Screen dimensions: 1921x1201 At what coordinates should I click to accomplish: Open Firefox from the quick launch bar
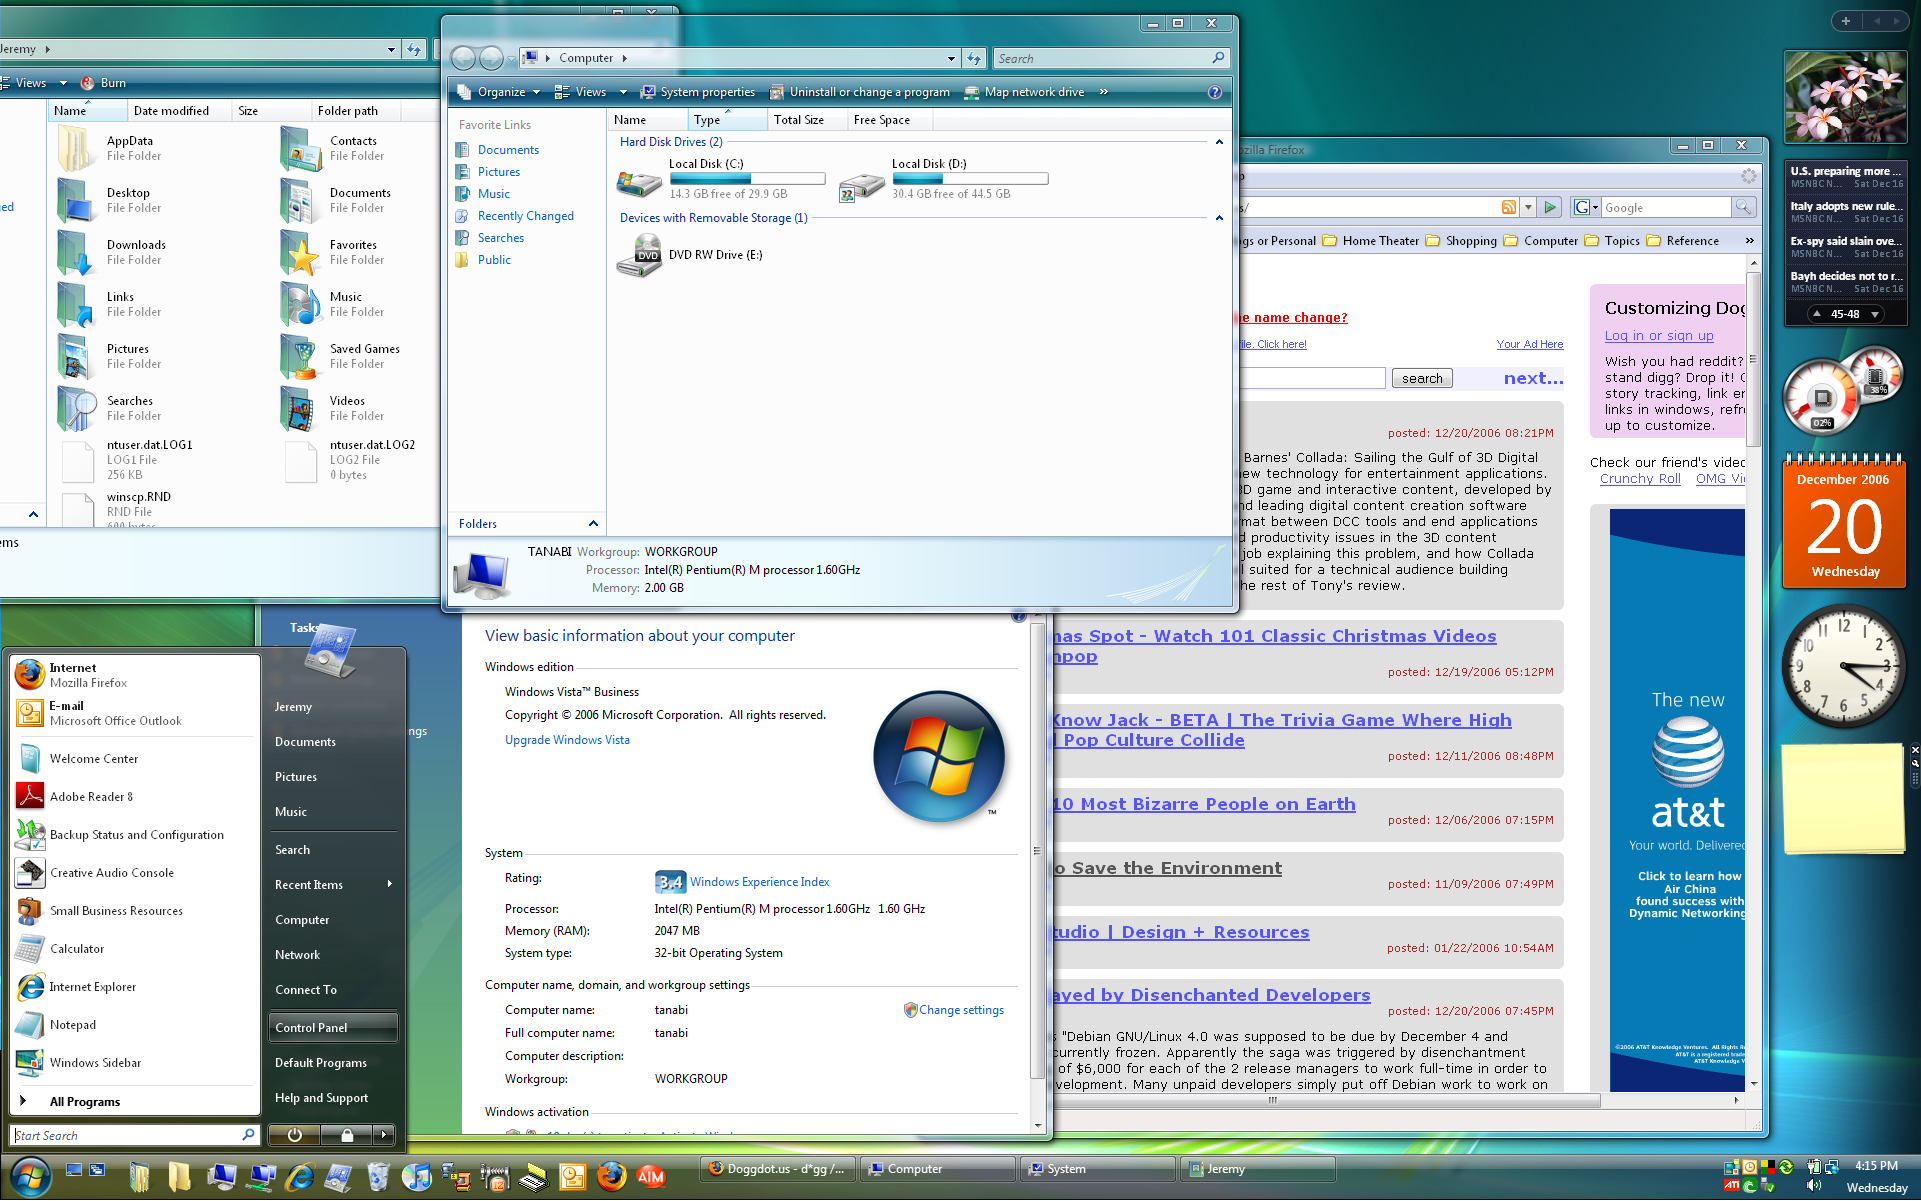tap(611, 1176)
